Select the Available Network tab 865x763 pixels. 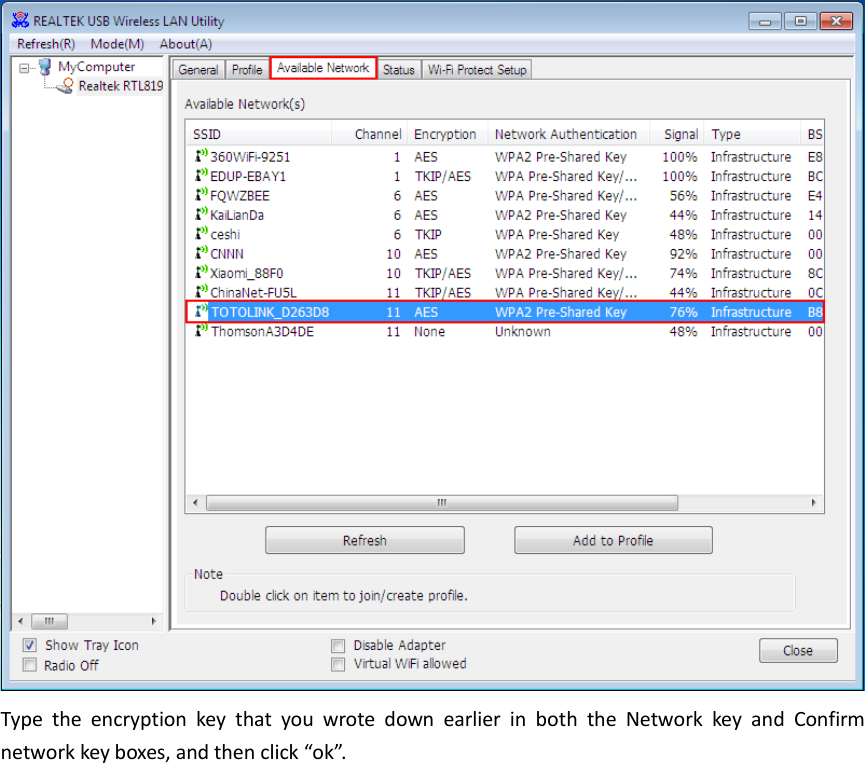click(323, 68)
